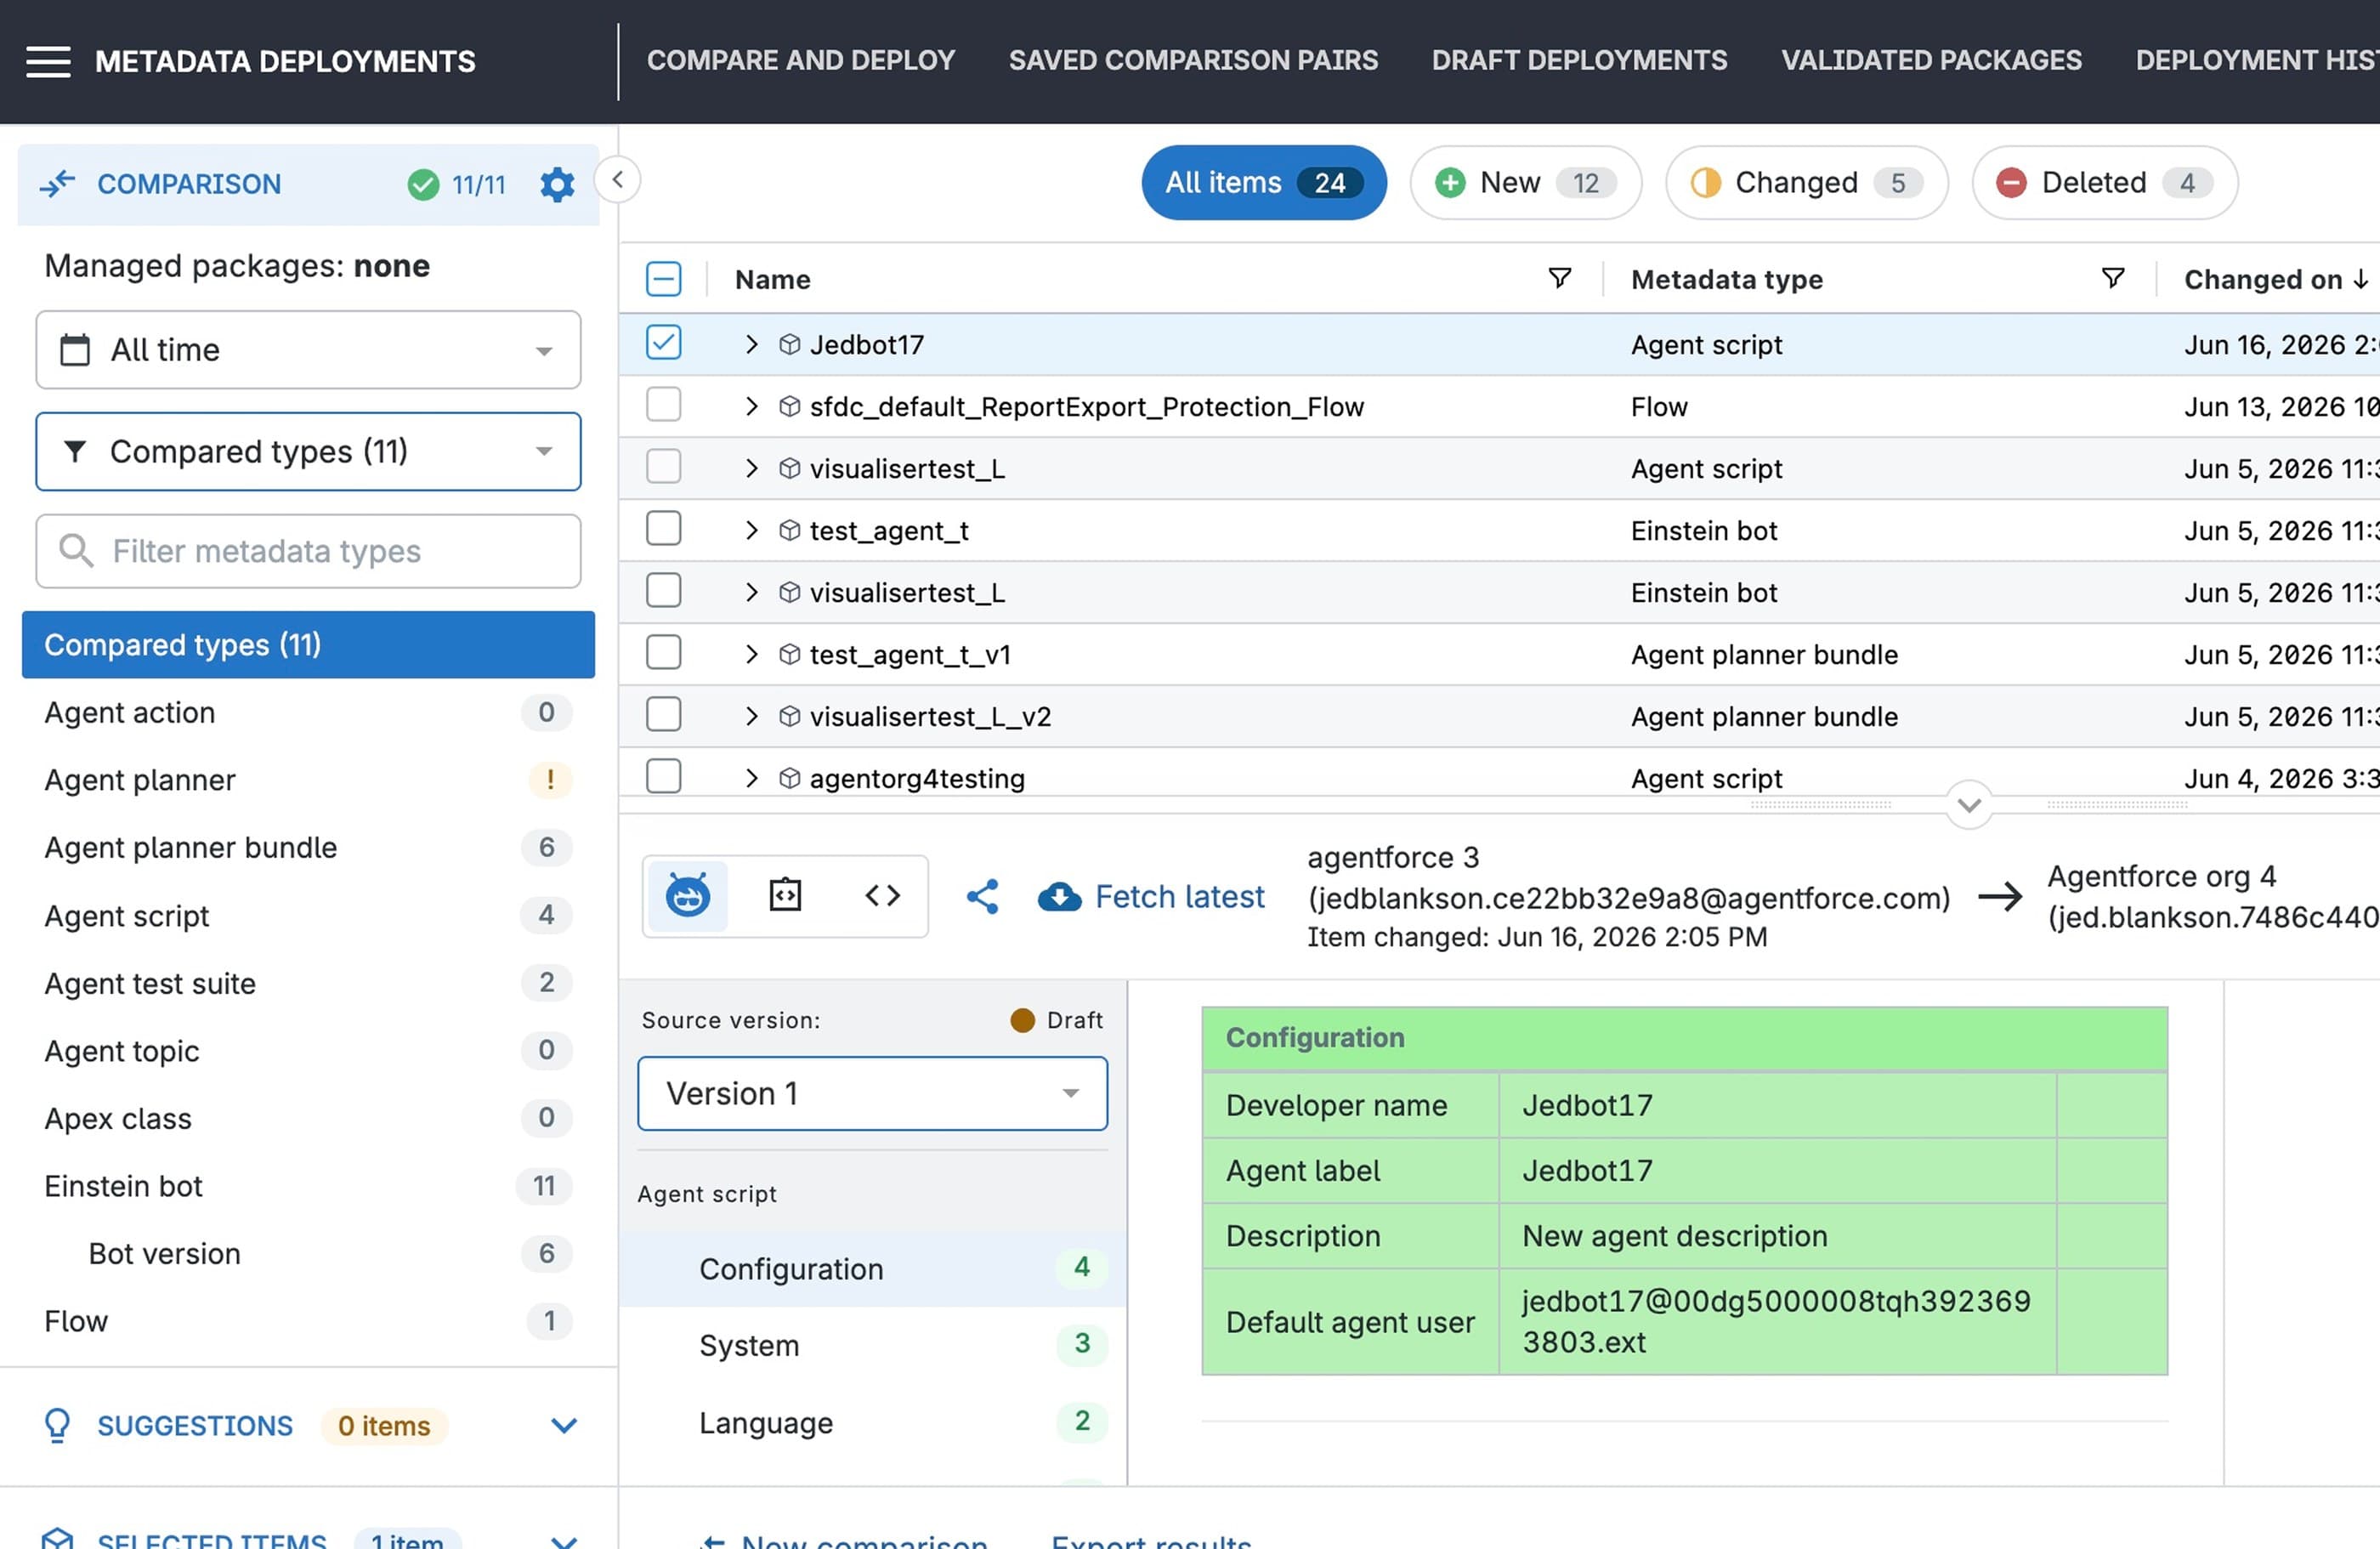
Task: Select the Bot version subtype
Action: coord(308,1254)
